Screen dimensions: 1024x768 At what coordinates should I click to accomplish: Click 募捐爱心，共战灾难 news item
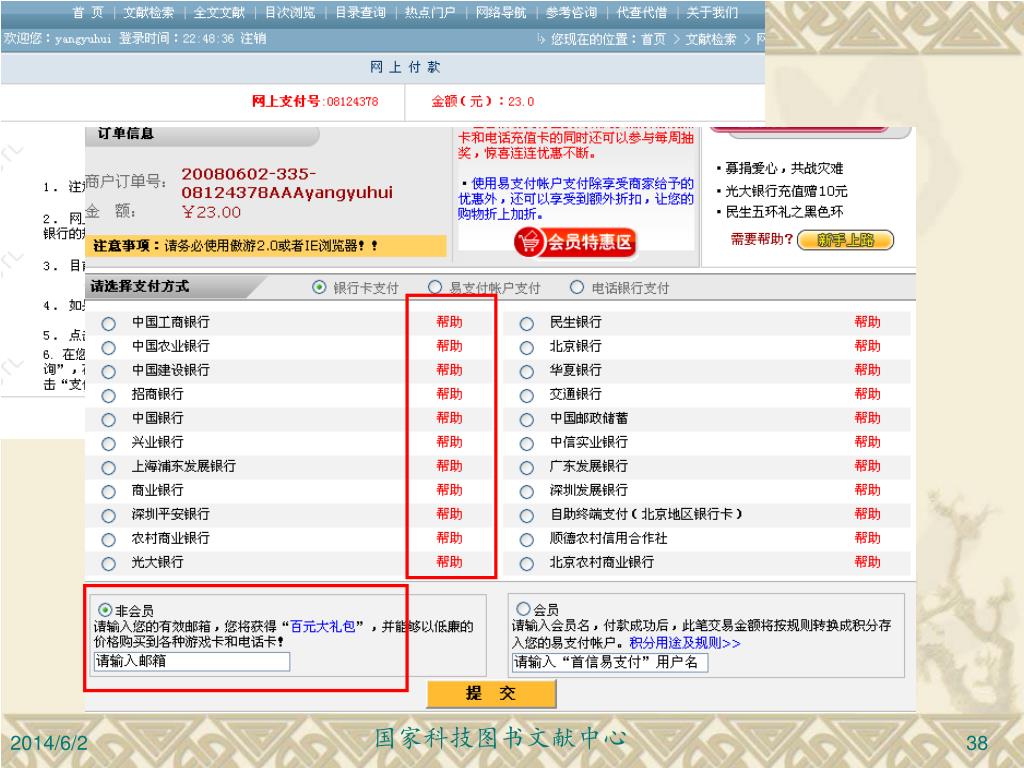(x=784, y=168)
